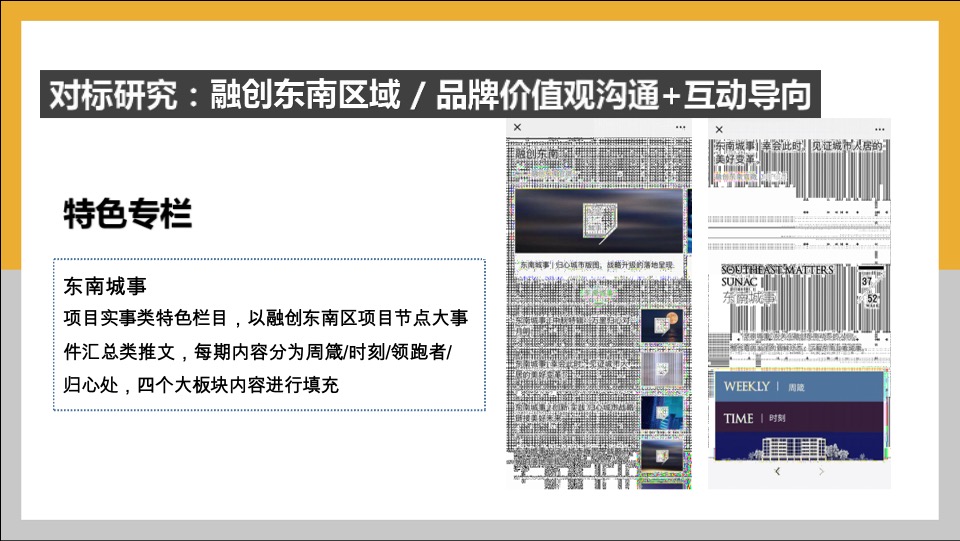The width and height of the screenshot is (960, 541).
Task: Click the line starting 归心处，四个大板块
Action: [x=201, y=385]
